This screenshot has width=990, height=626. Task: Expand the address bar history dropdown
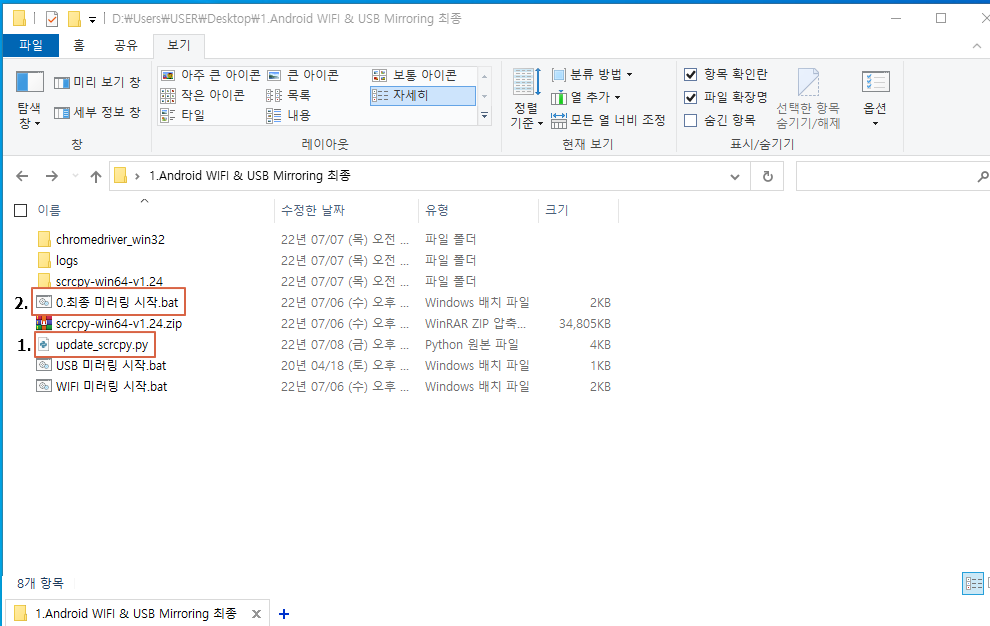(735, 177)
